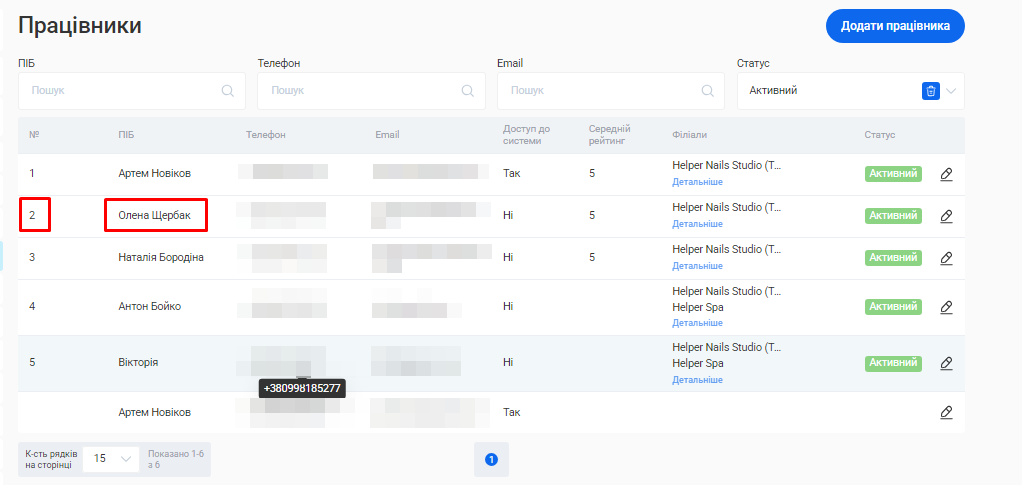Open Детальніше link for Антон Бойко
1022x485 pixels.
click(697, 323)
